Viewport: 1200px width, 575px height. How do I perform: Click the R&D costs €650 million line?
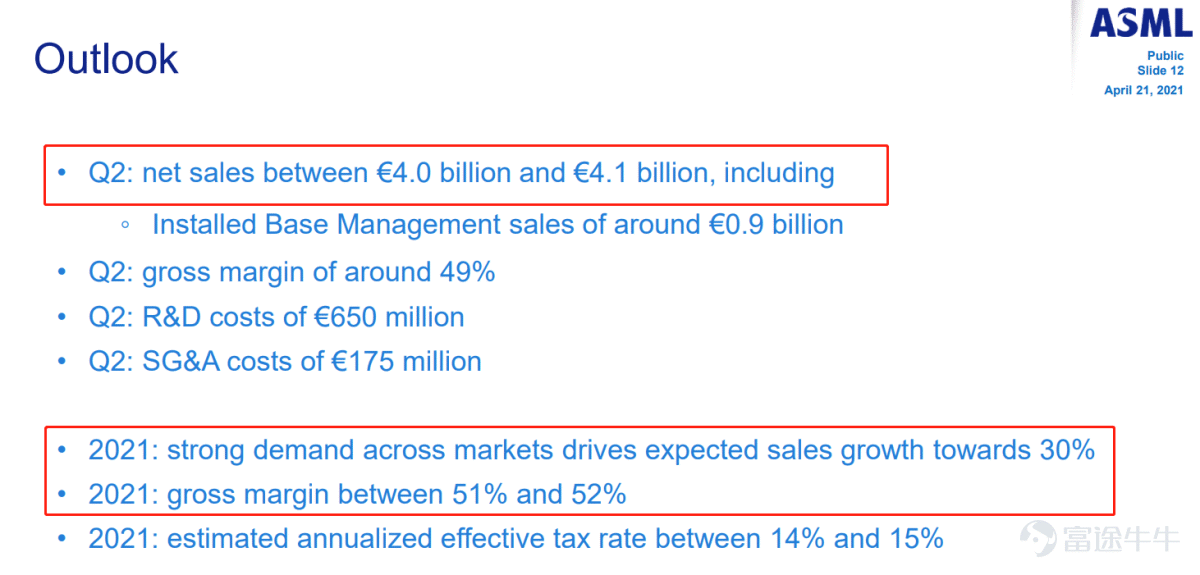pyautogui.click(x=276, y=317)
